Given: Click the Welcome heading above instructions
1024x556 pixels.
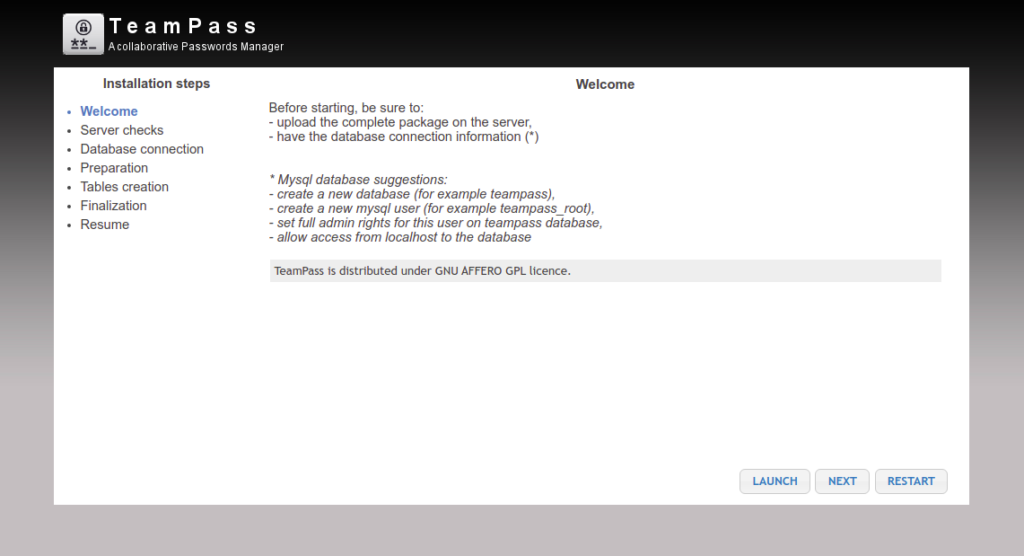Looking at the screenshot, I should (x=605, y=84).
